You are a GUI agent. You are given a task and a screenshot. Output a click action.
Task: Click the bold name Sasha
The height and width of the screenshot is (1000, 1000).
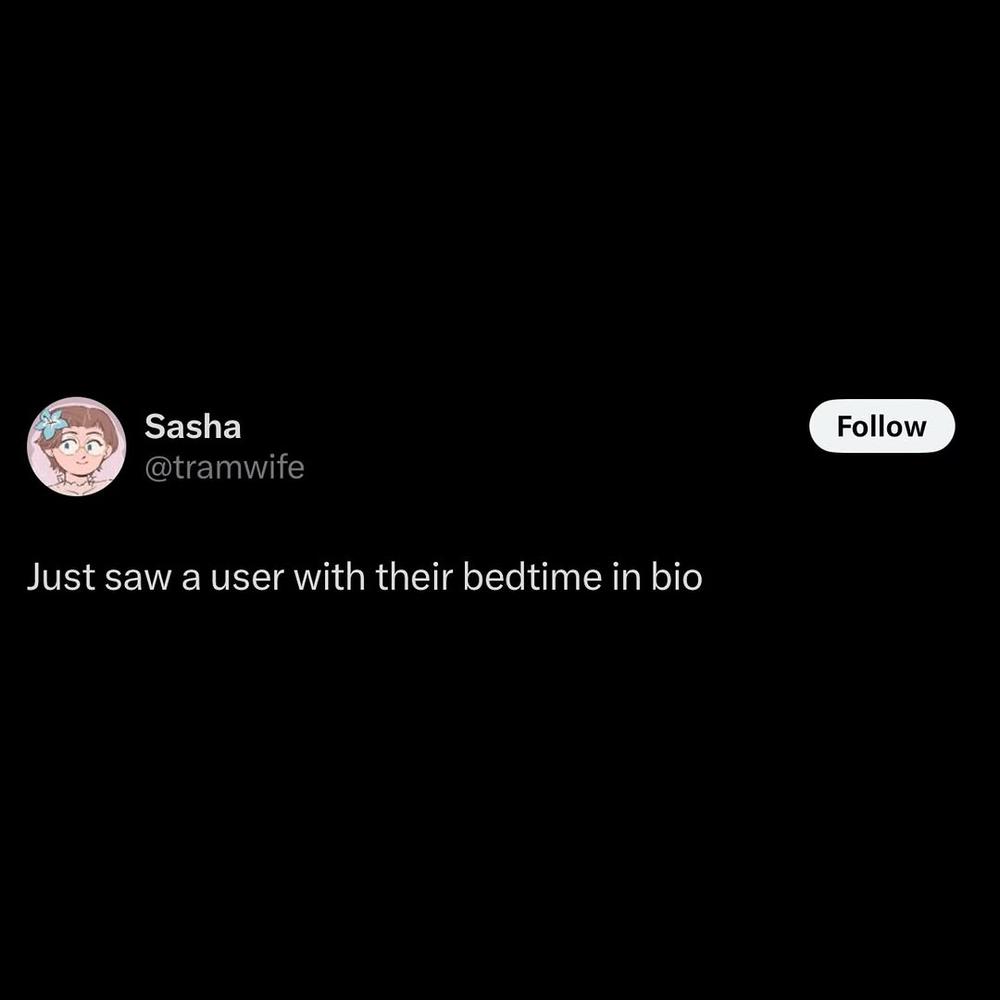193,427
